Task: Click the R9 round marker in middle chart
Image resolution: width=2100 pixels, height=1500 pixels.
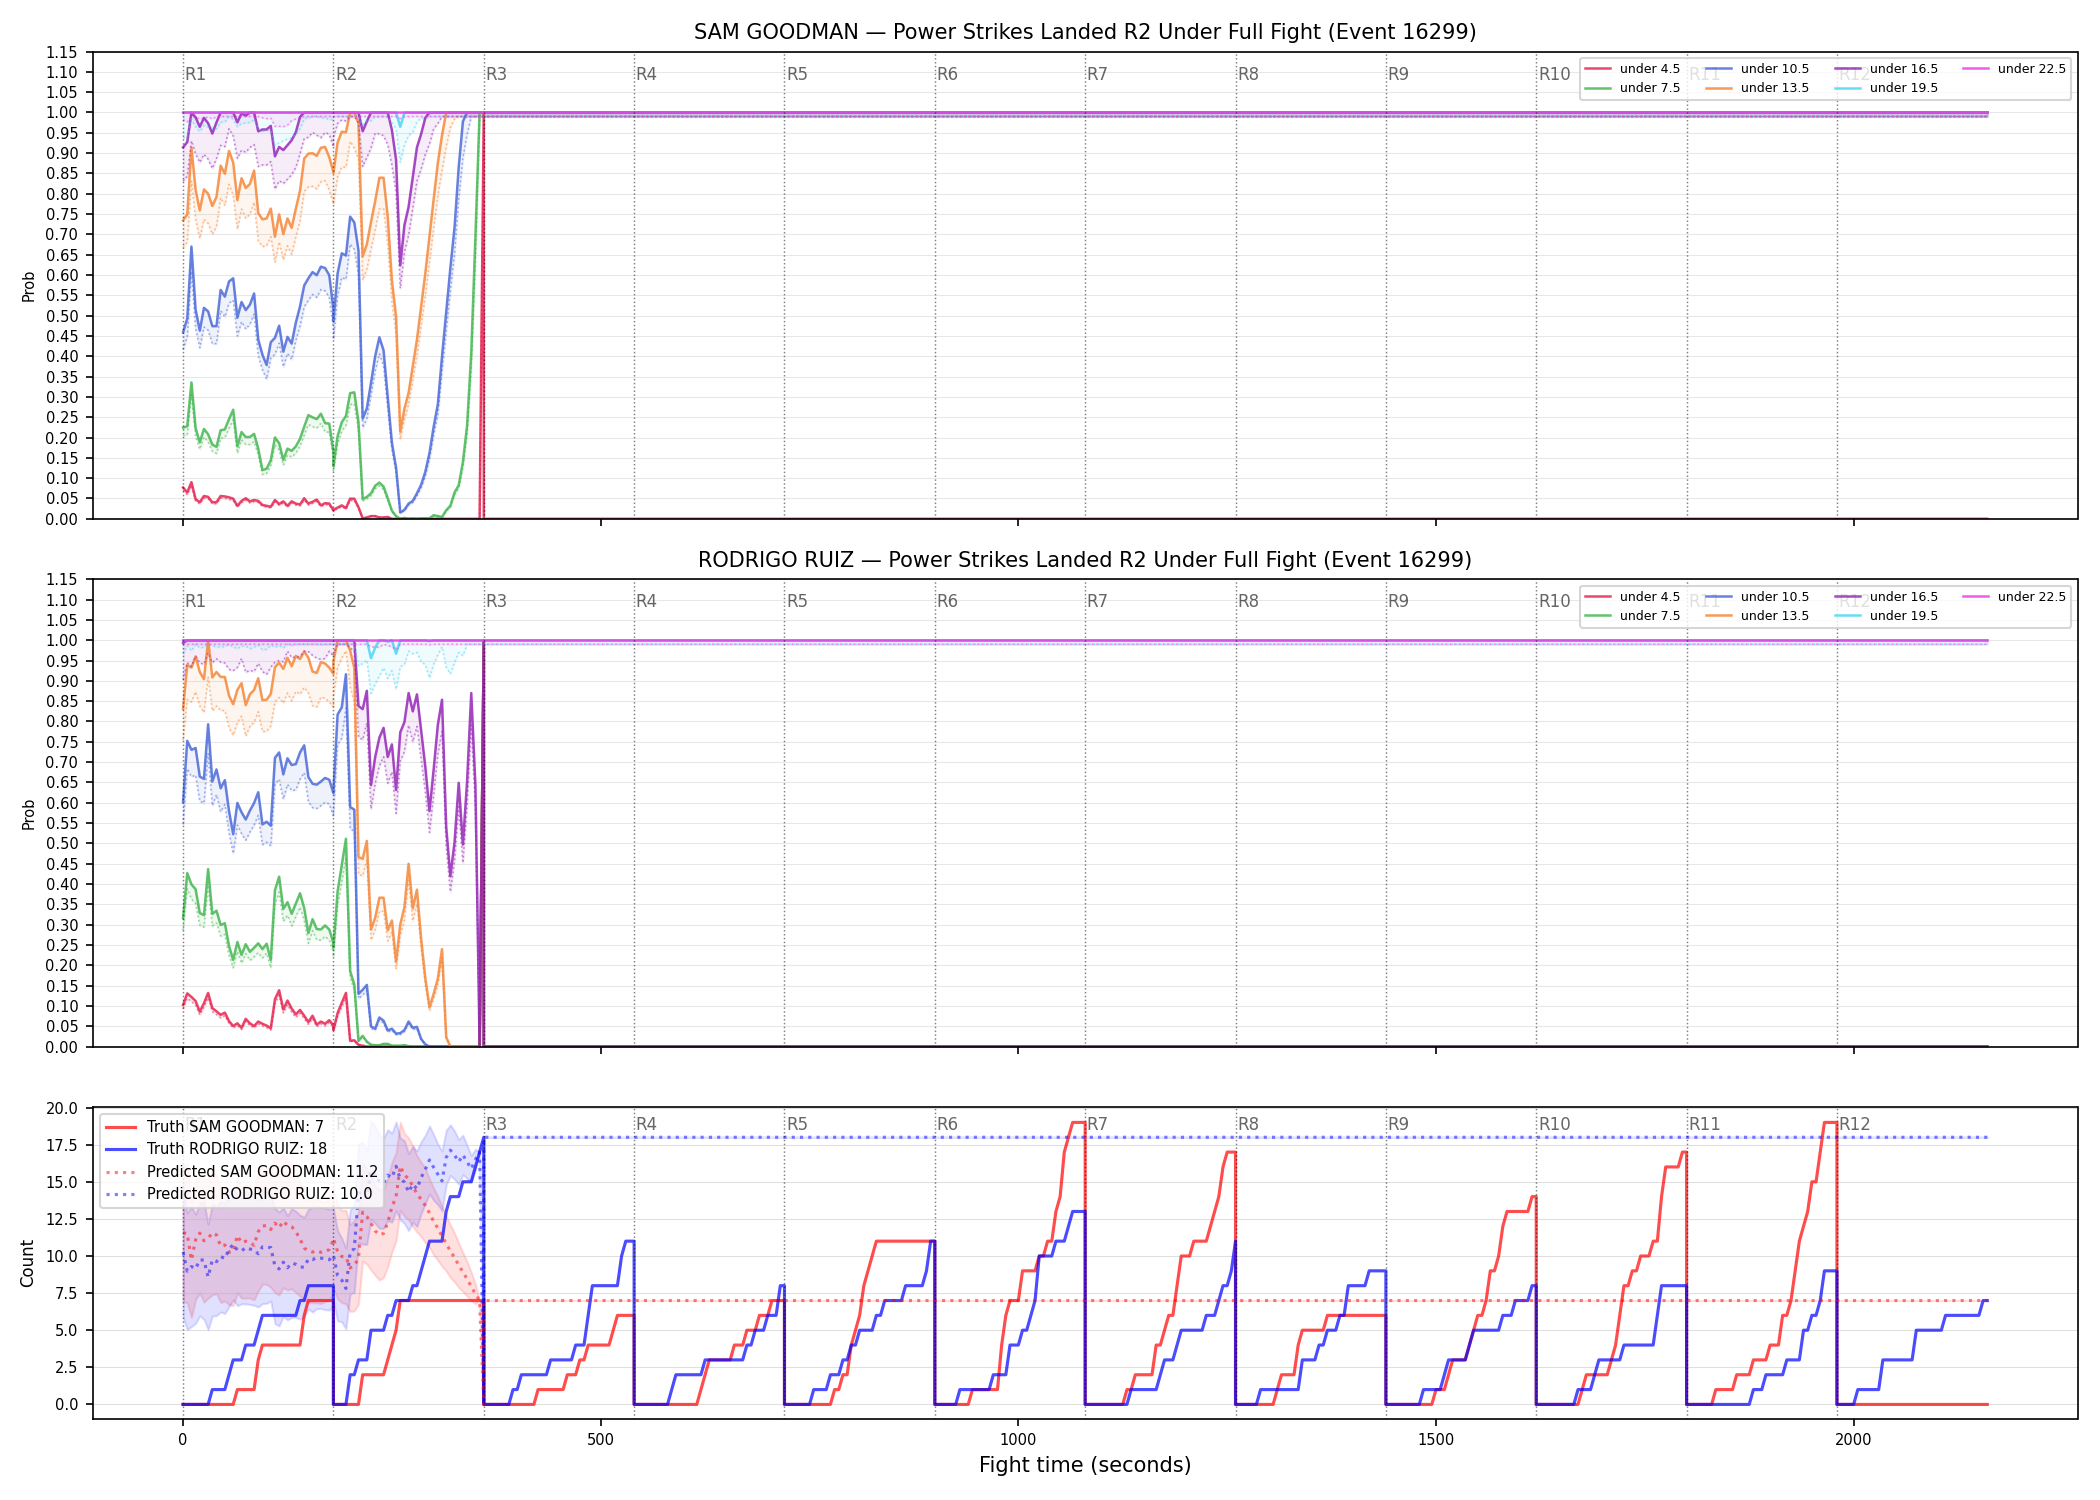Action: [x=1398, y=601]
